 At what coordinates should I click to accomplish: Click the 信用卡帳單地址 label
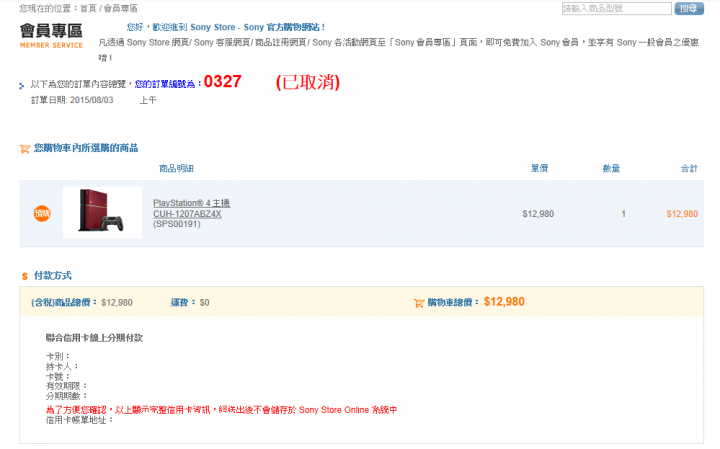click(x=79, y=420)
